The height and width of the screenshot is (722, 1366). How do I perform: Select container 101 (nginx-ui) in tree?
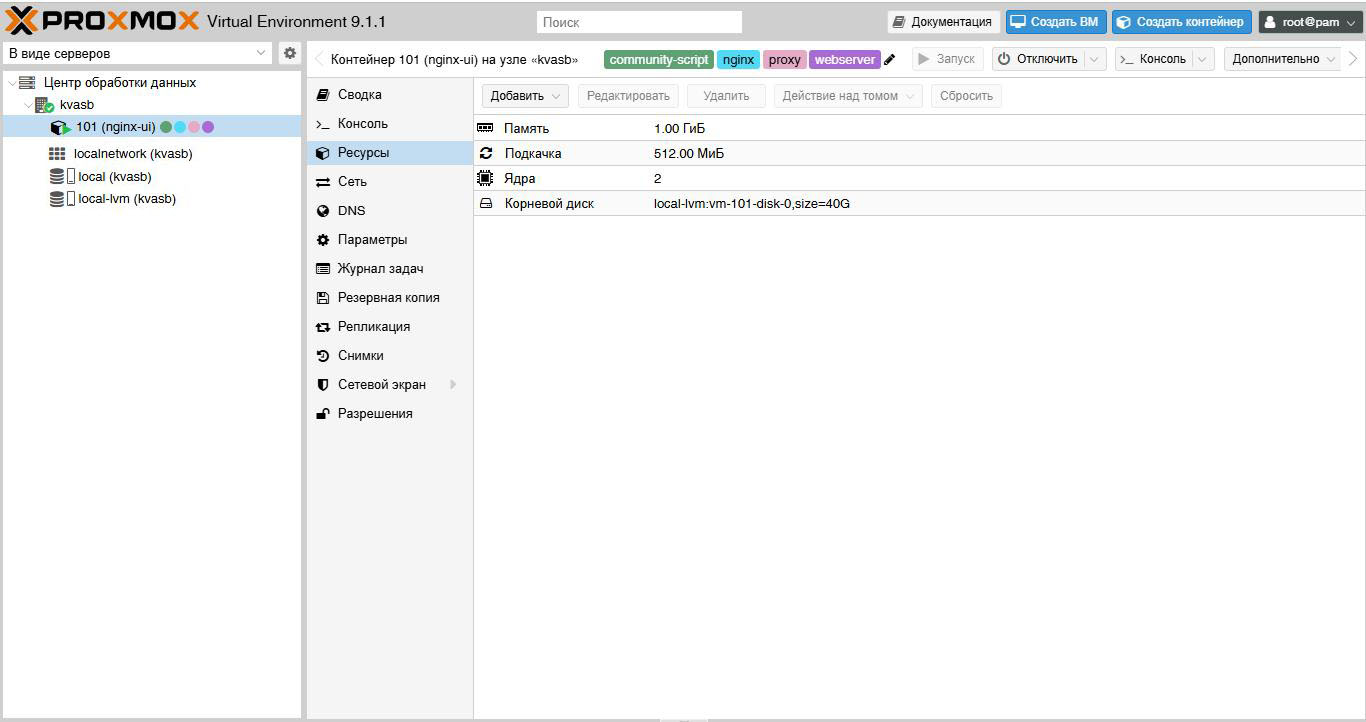(115, 127)
